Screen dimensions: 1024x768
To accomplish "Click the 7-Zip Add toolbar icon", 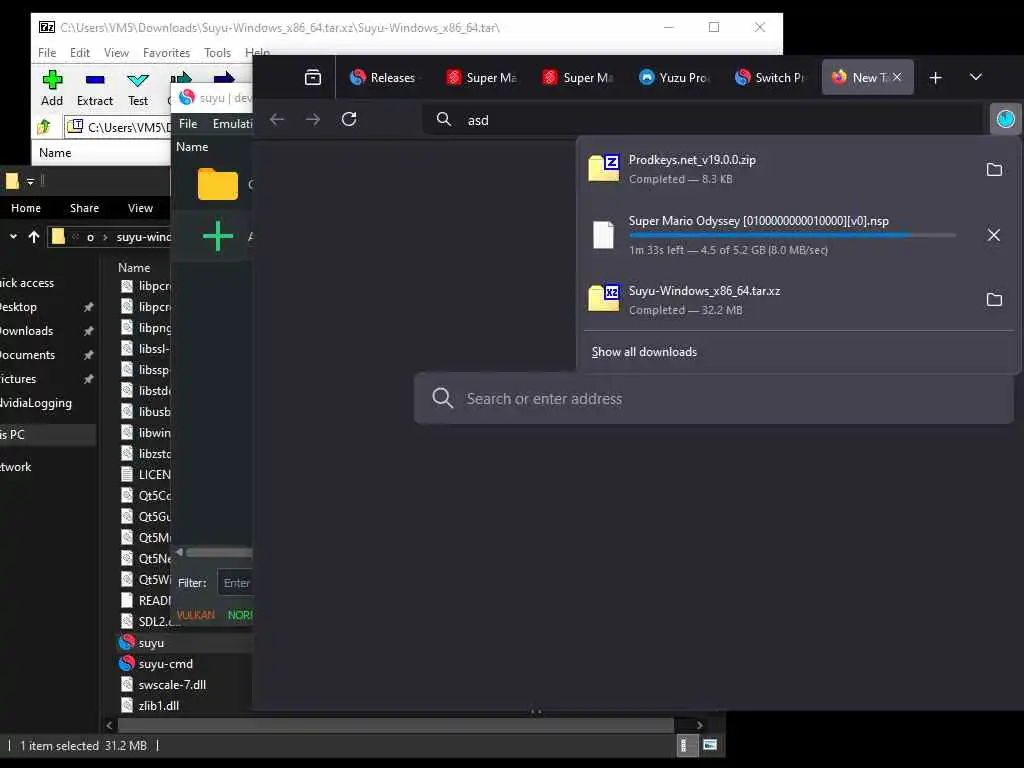I will tap(52, 80).
